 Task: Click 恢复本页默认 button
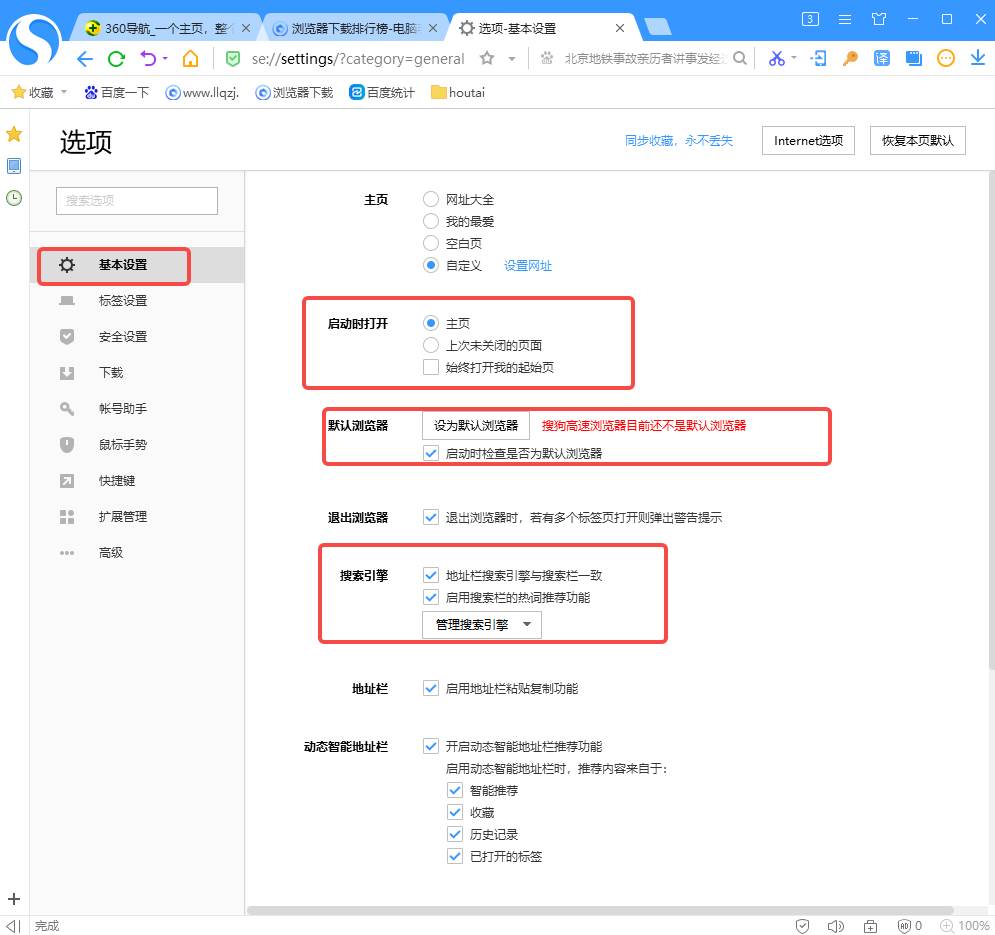[x=917, y=140]
